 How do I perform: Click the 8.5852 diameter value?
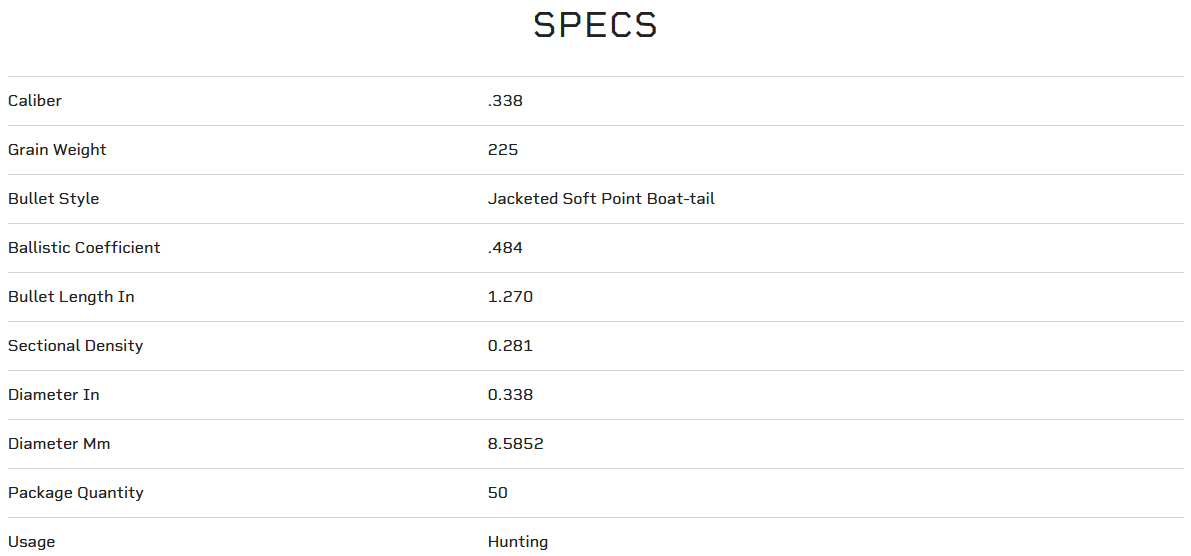[x=516, y=444]
